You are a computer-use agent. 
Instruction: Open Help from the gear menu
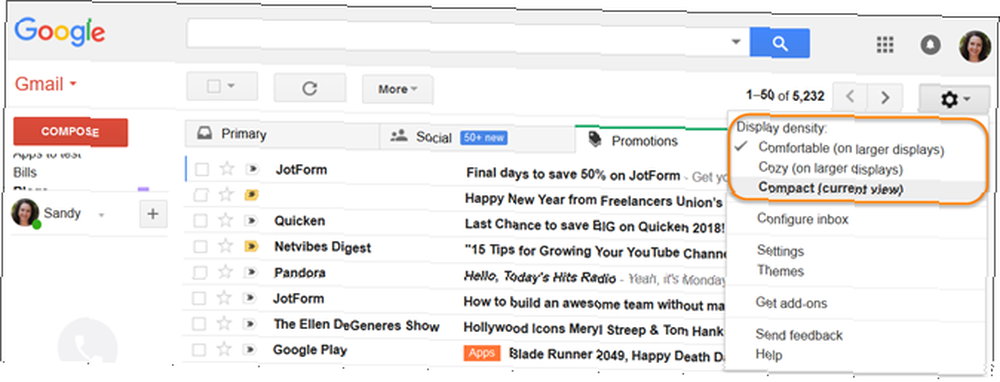pos(768,355)
